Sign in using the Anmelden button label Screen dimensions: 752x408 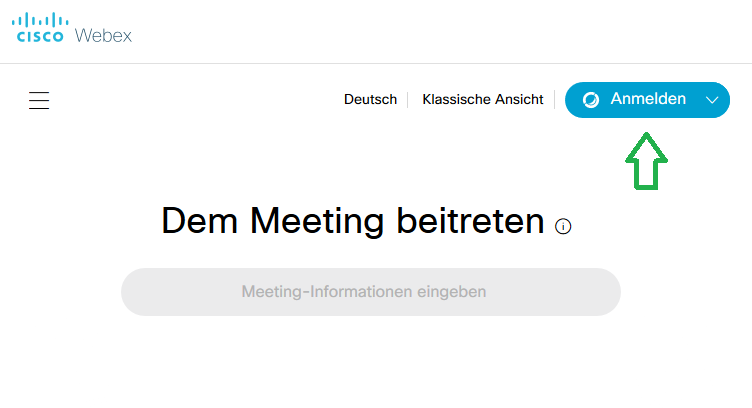[x=648, y=99]
